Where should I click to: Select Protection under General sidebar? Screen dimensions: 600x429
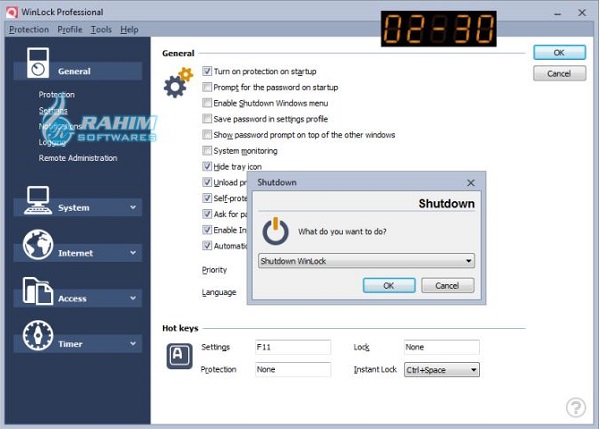pyautogui.click(x=57, y=95)
